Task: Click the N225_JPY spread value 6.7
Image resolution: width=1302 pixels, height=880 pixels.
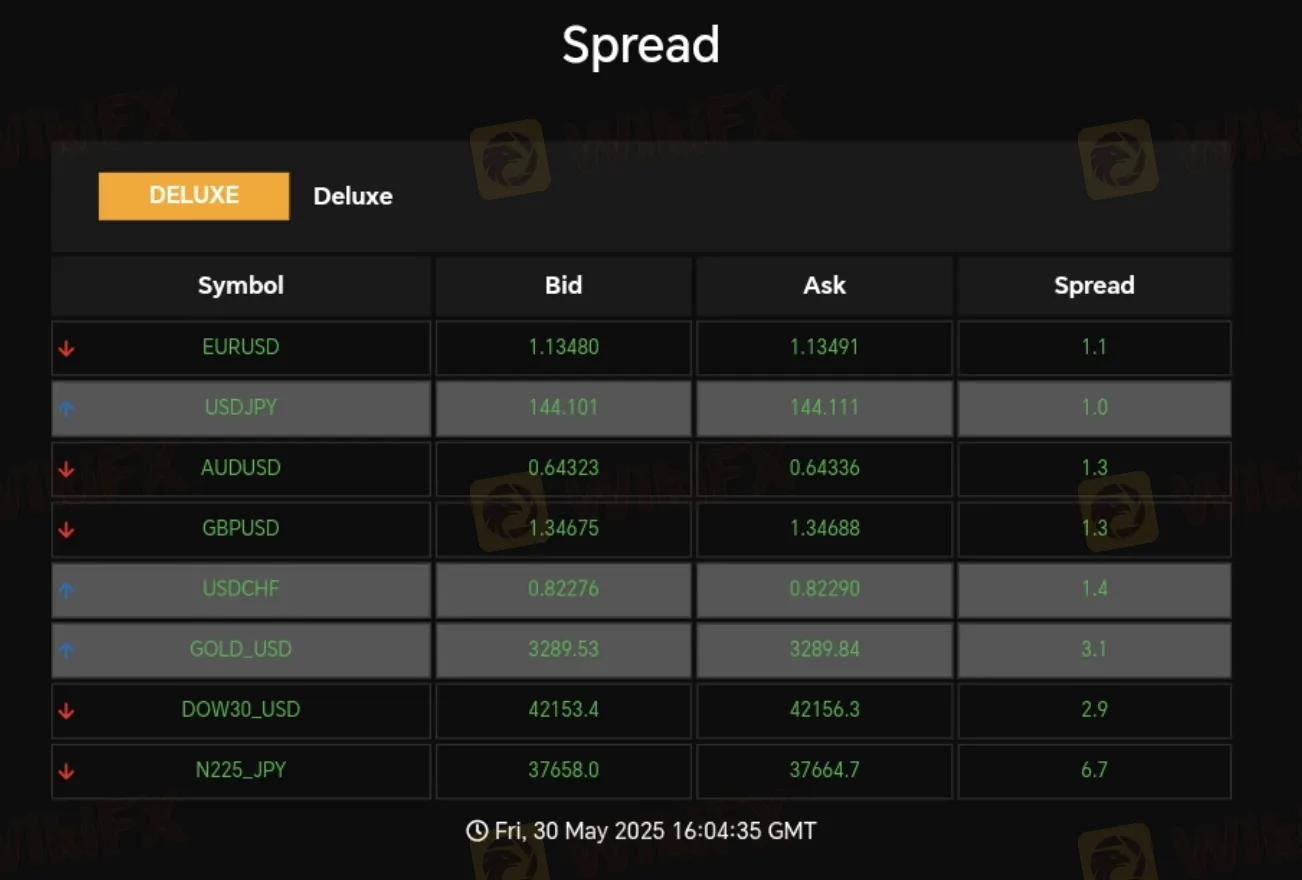Action: coord(1094,770)
